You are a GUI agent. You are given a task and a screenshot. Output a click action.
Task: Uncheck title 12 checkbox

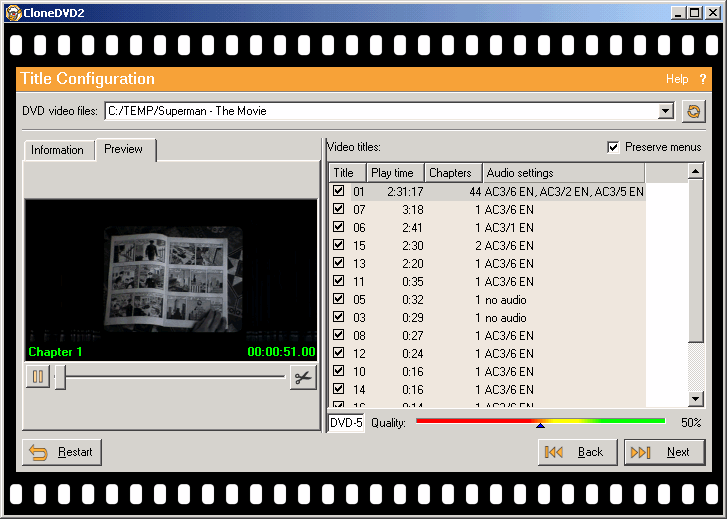338,352
